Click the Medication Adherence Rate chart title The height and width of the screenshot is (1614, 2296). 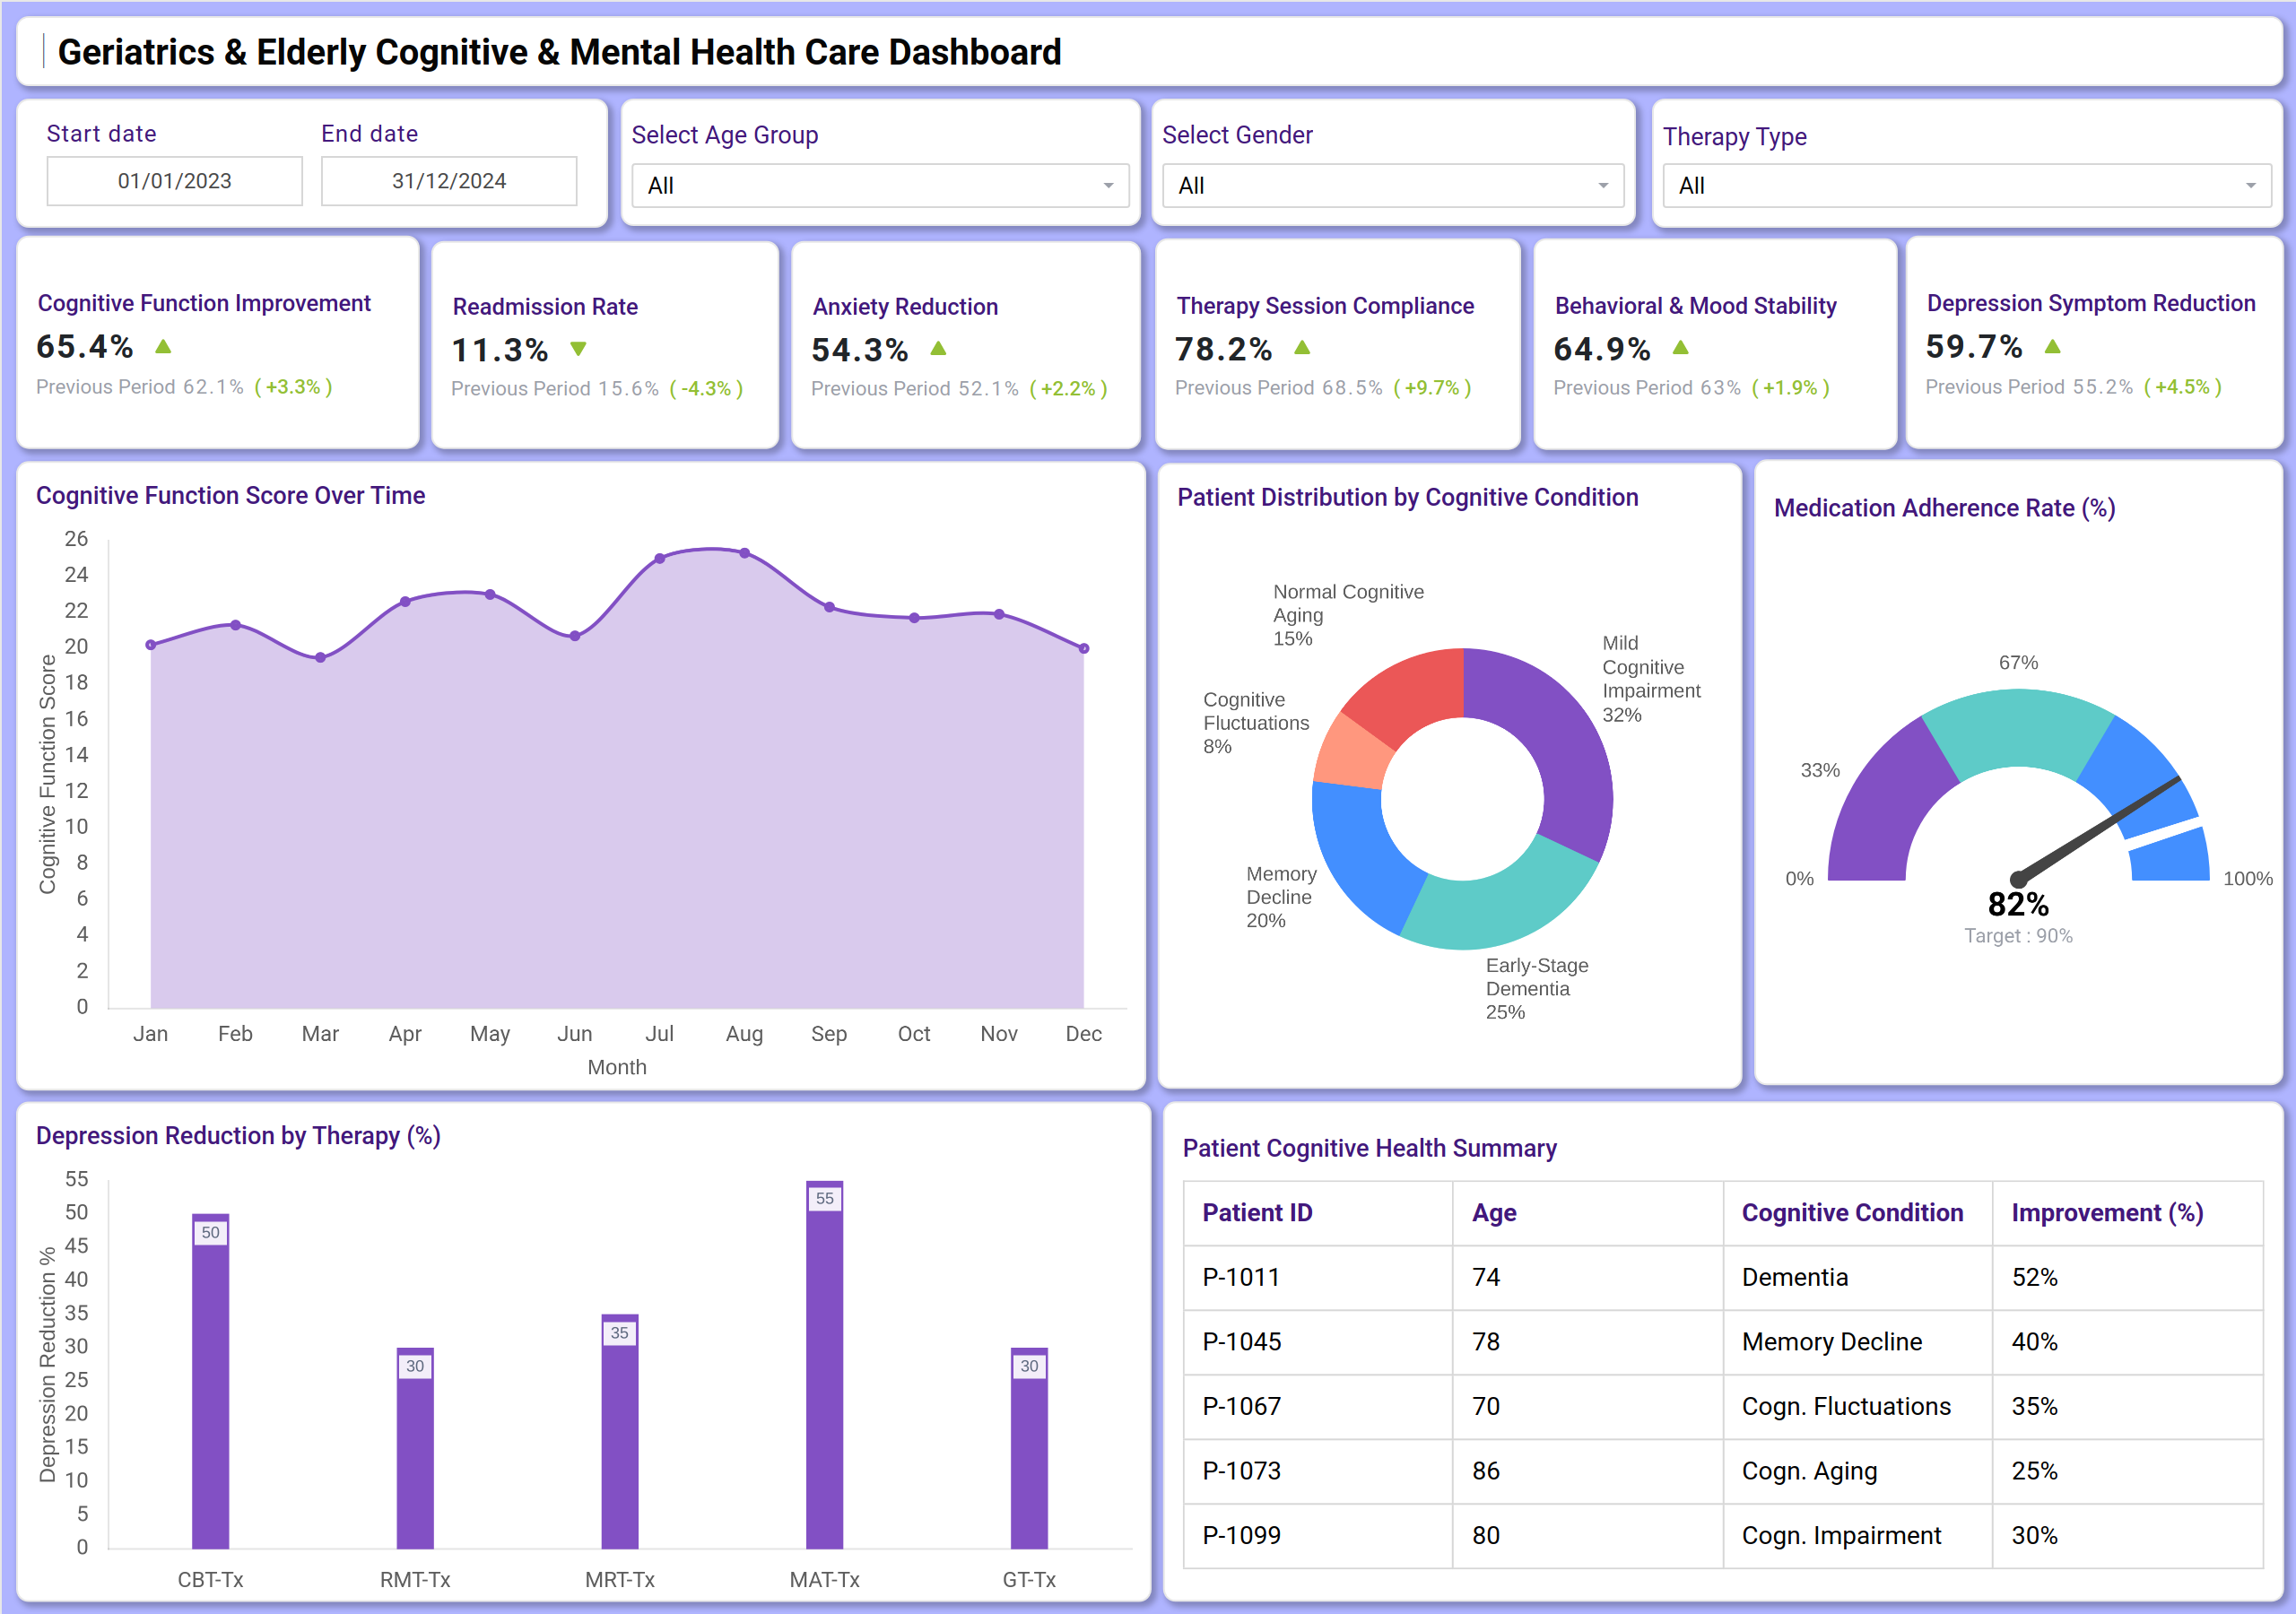click(1944, 508)
